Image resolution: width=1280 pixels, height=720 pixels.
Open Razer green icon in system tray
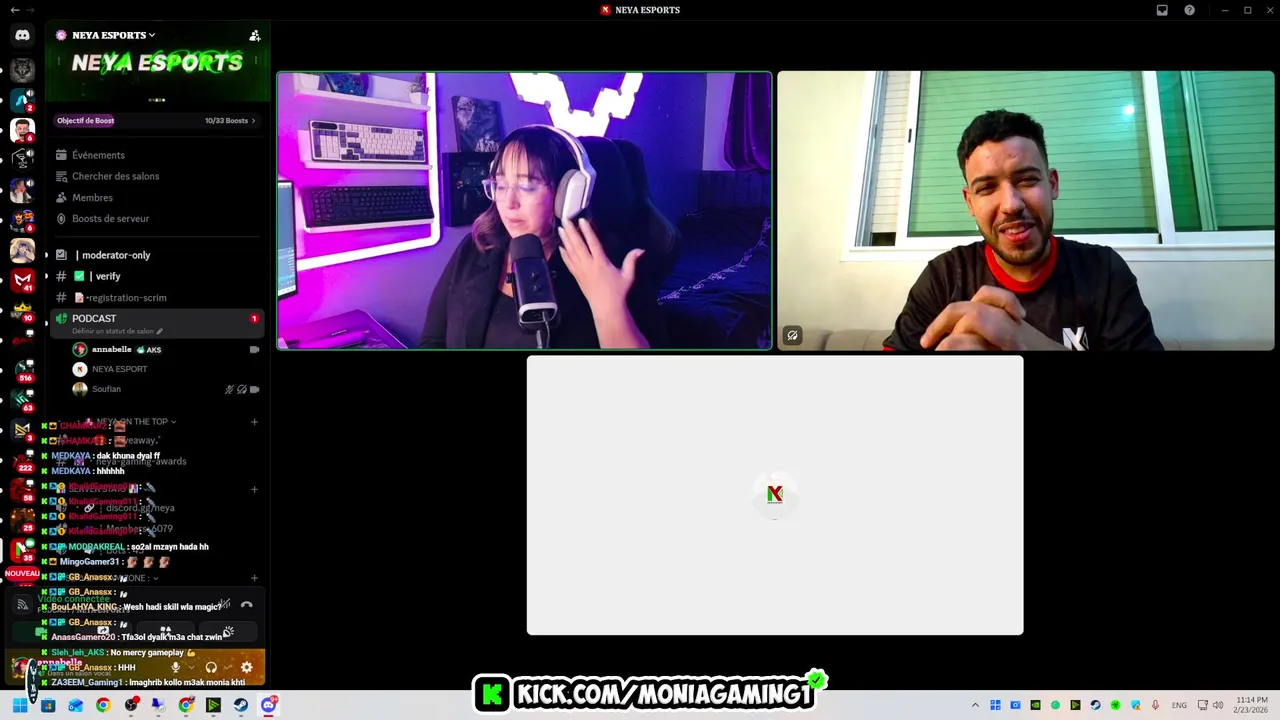(x=1115, y=705)
